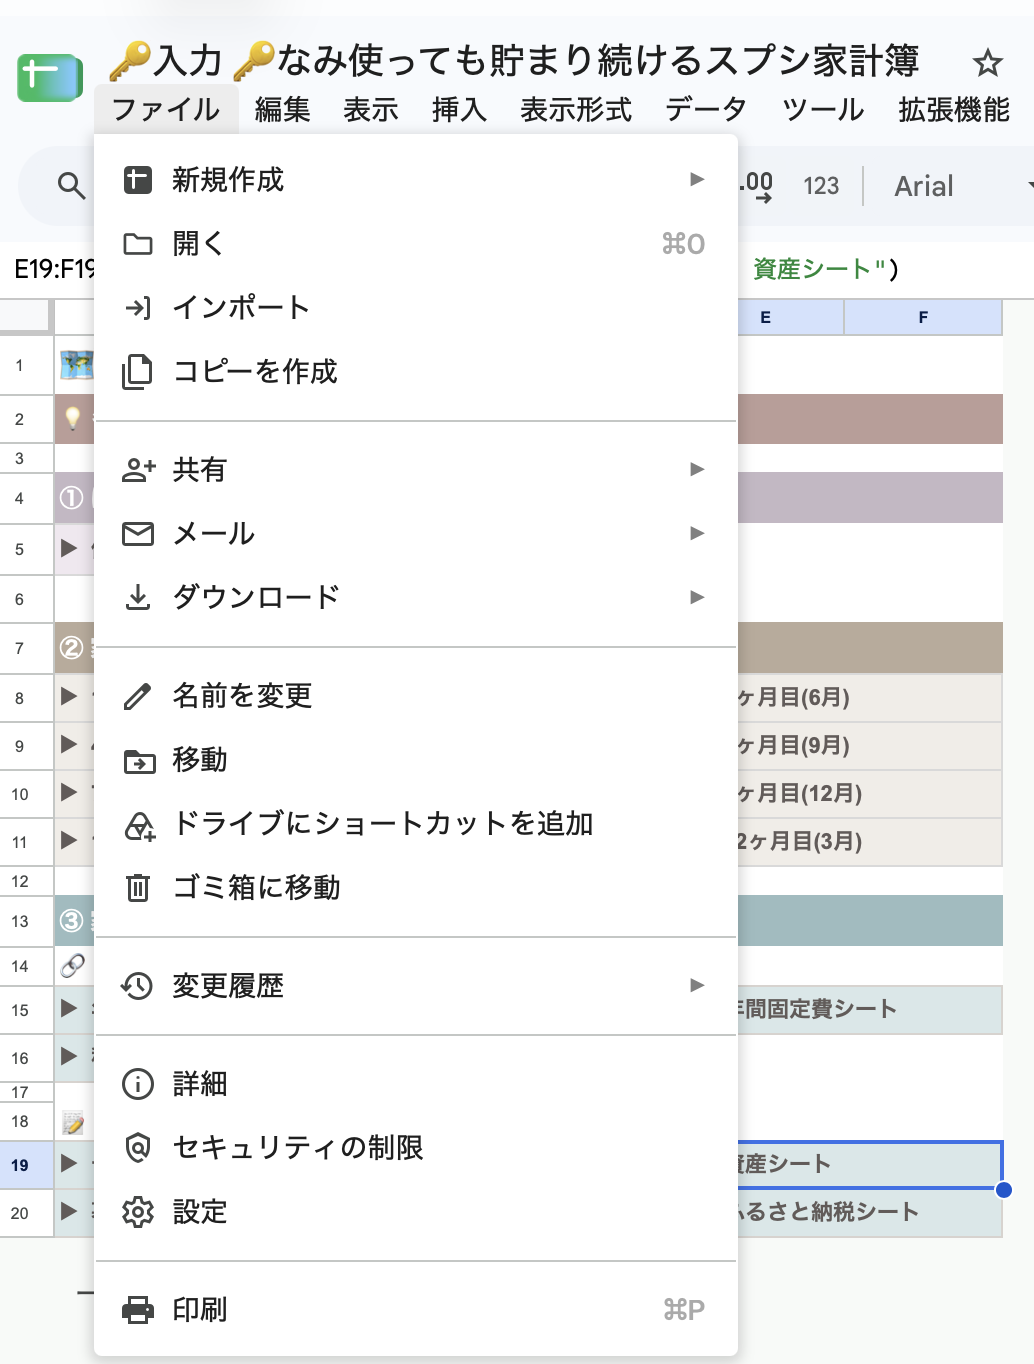Open the 挿入 menu
Image resolution: width=1034 pixels, height=1364 pixels.
click(460, 109)
